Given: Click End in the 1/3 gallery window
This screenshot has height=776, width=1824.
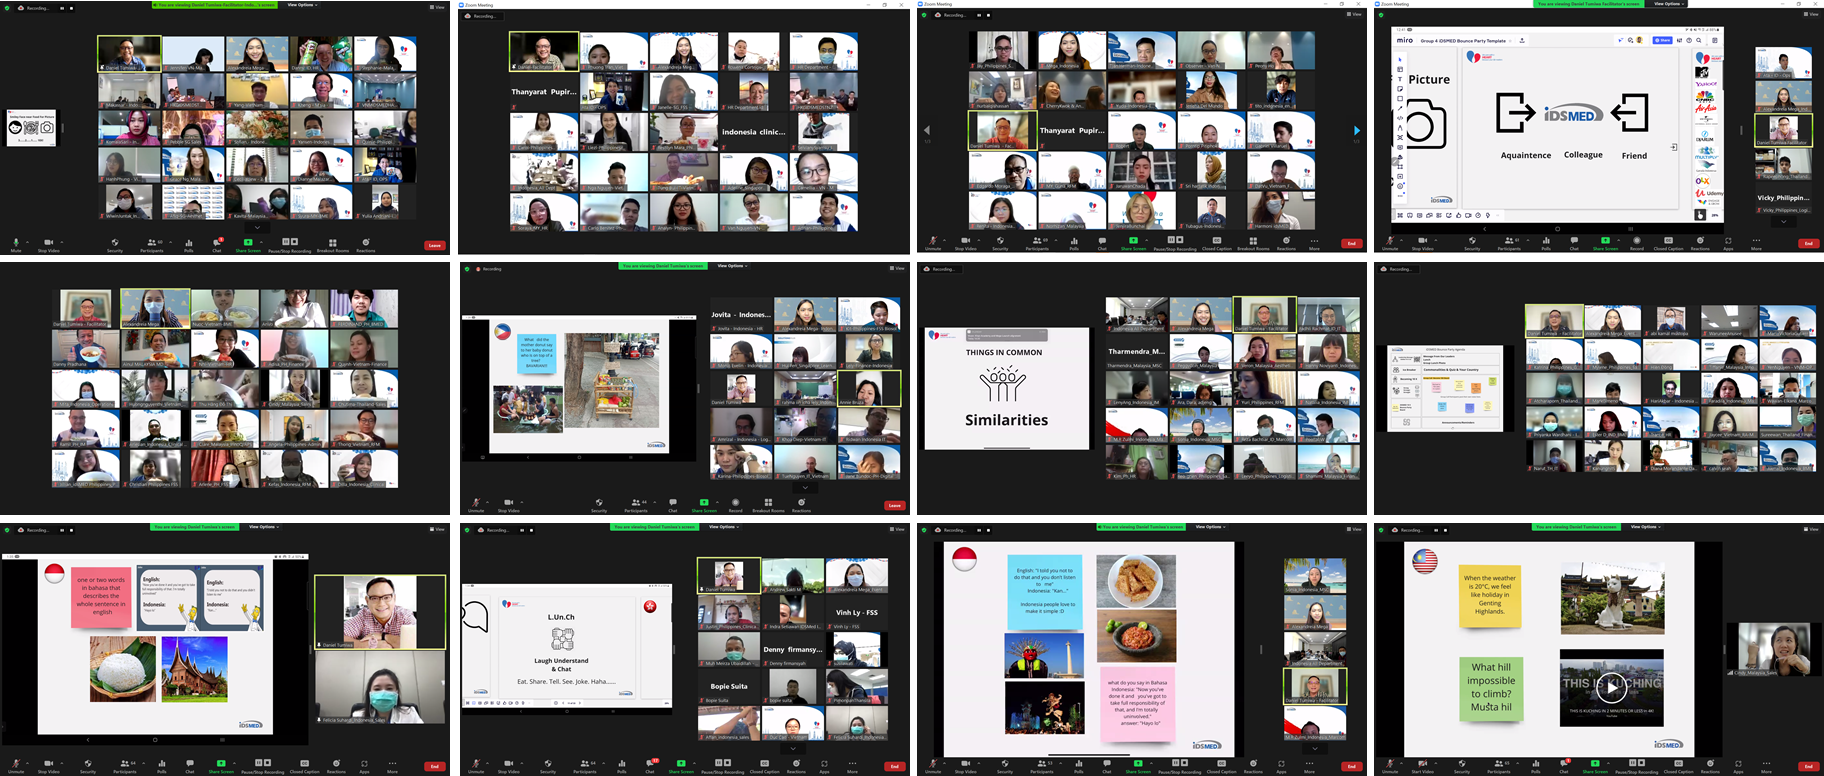Looking at the screenshot, I should (x=1352, y=243).
